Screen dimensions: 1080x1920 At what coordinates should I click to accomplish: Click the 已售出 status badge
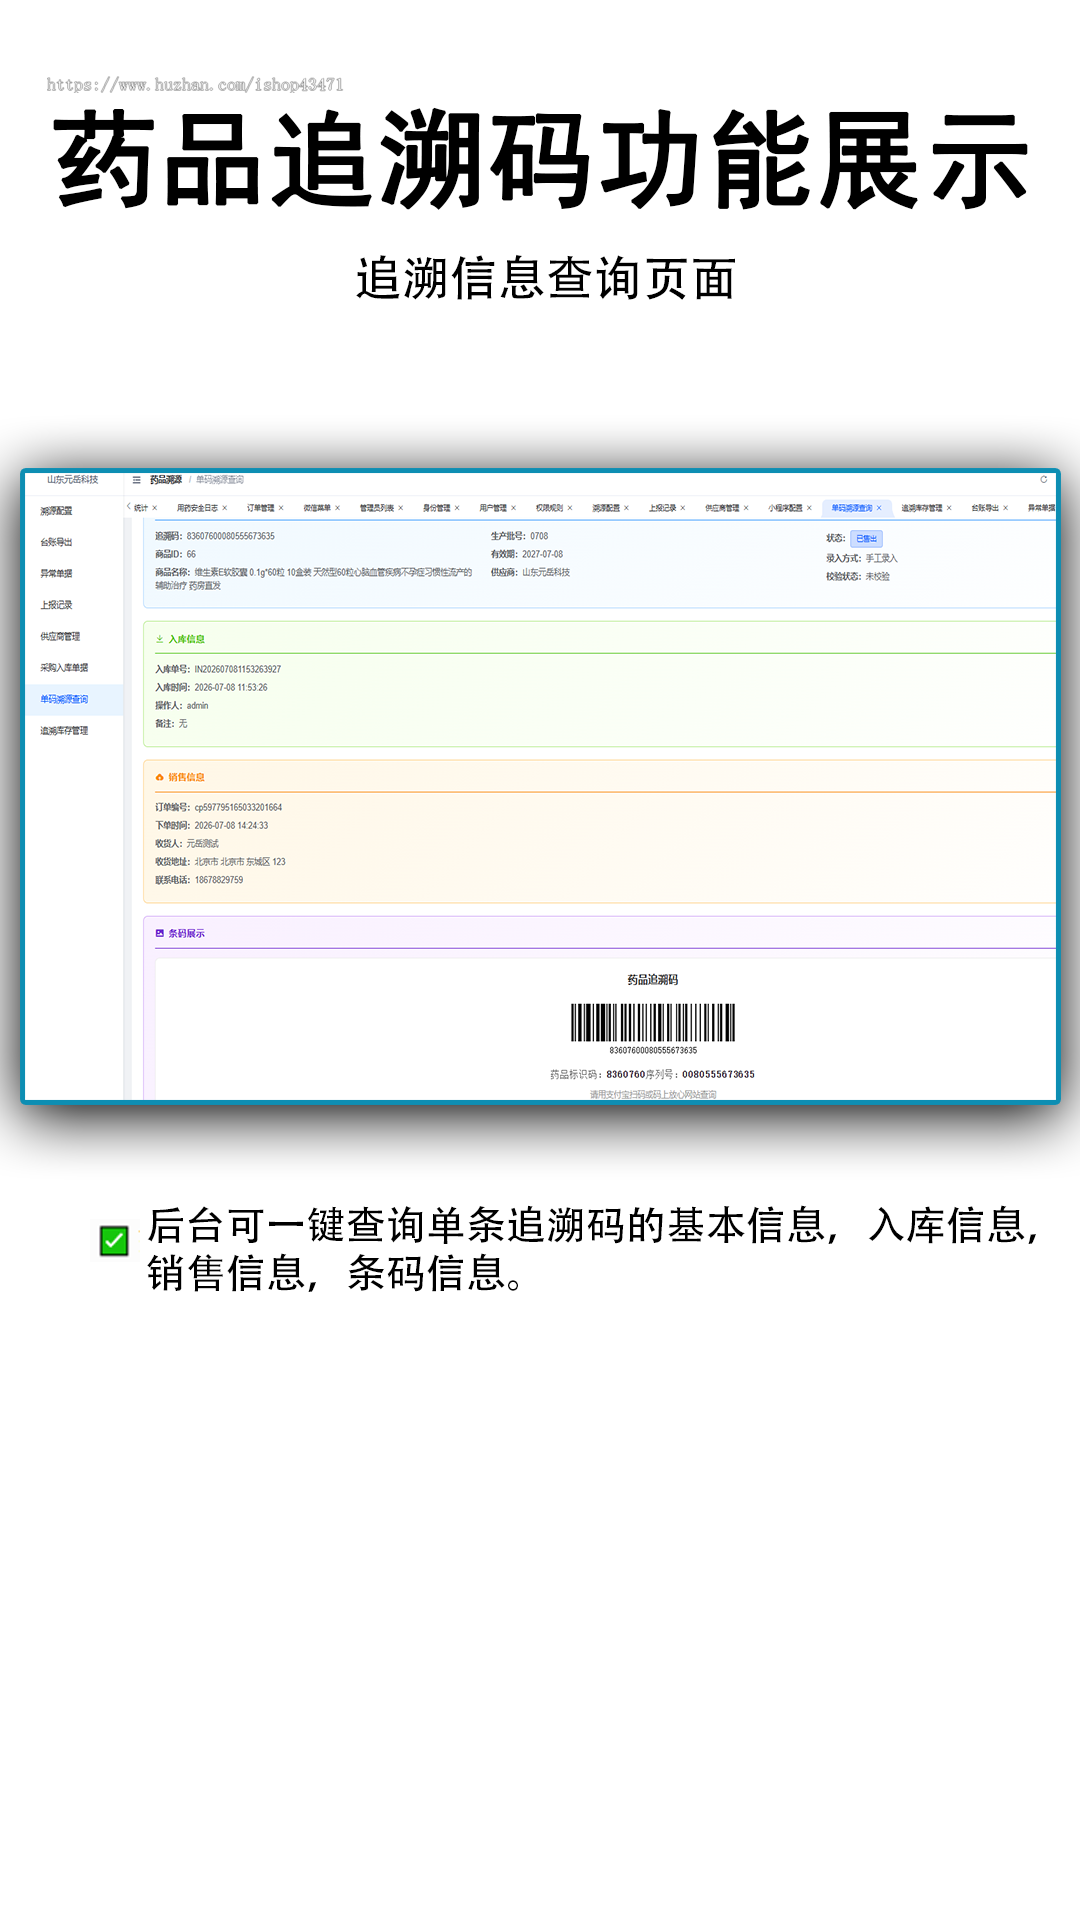[866, 539]
